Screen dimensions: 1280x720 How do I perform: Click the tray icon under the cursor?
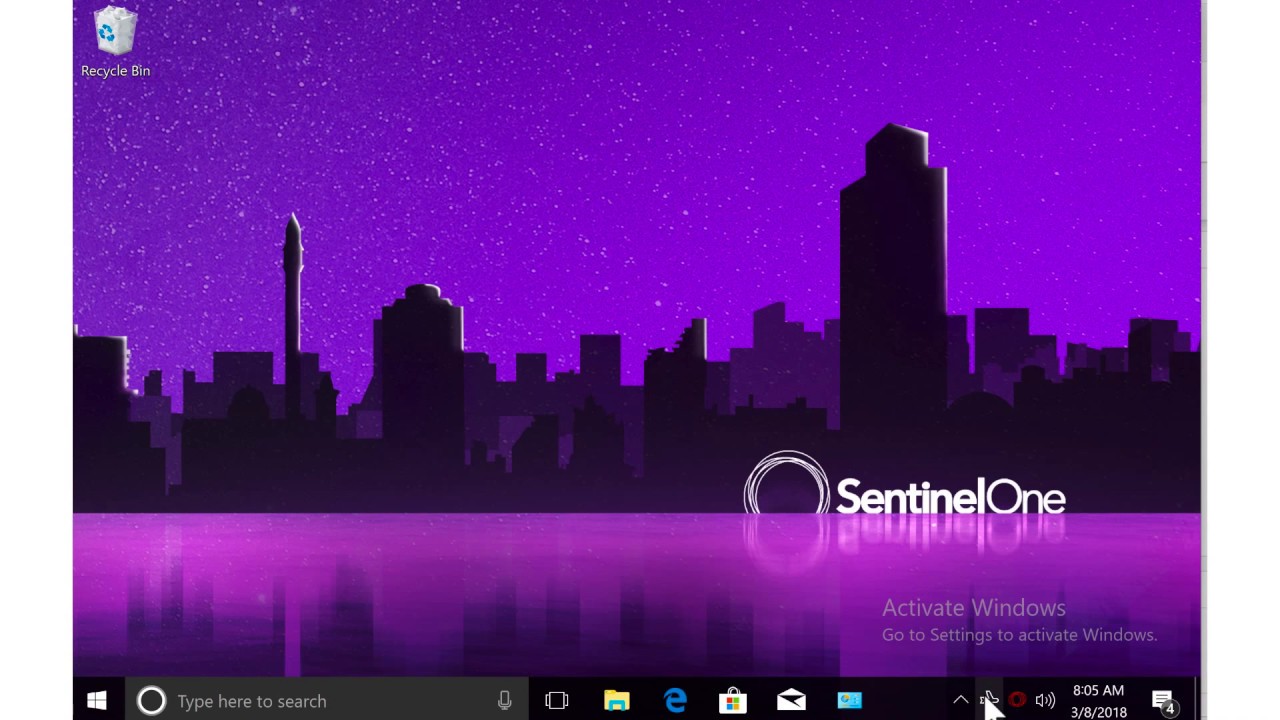[989, 701]
